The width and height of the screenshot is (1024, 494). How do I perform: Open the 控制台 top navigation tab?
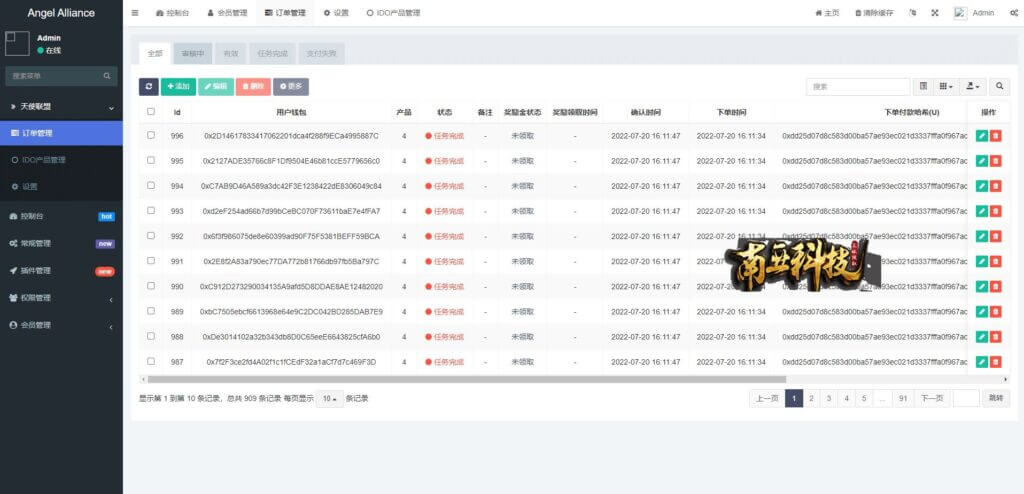(x=173, y=13)
